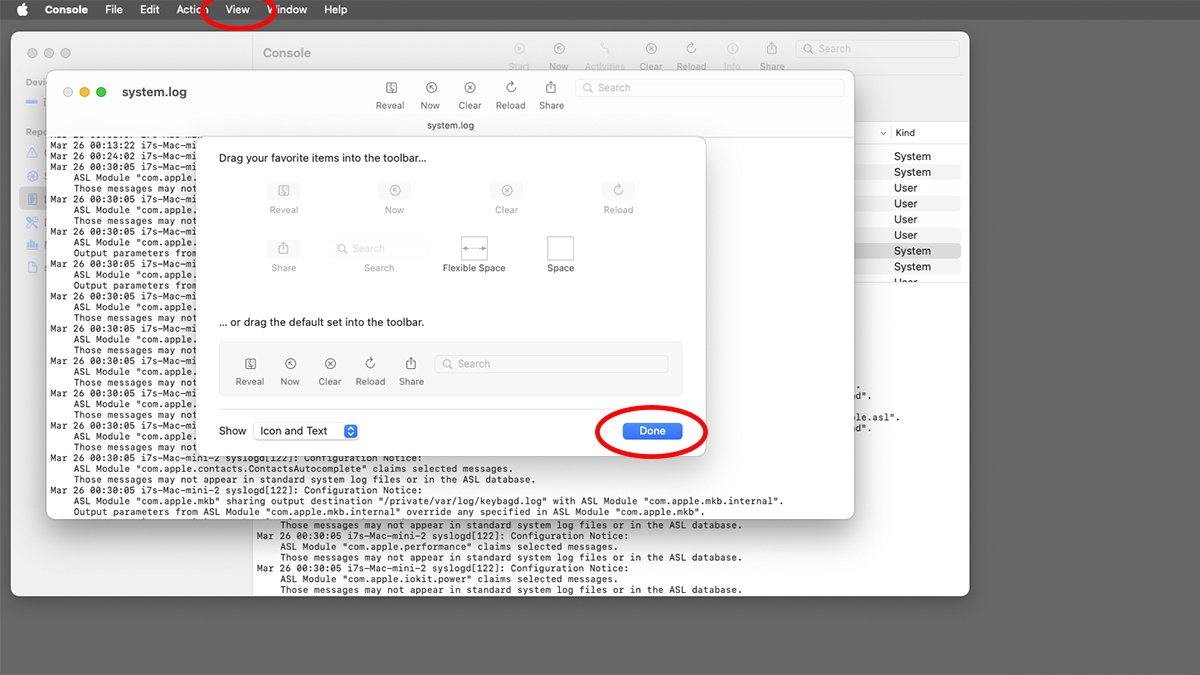Click Share in the default toolbar set
Viewport: 1200px width, 675px height.
coord(411,371)
